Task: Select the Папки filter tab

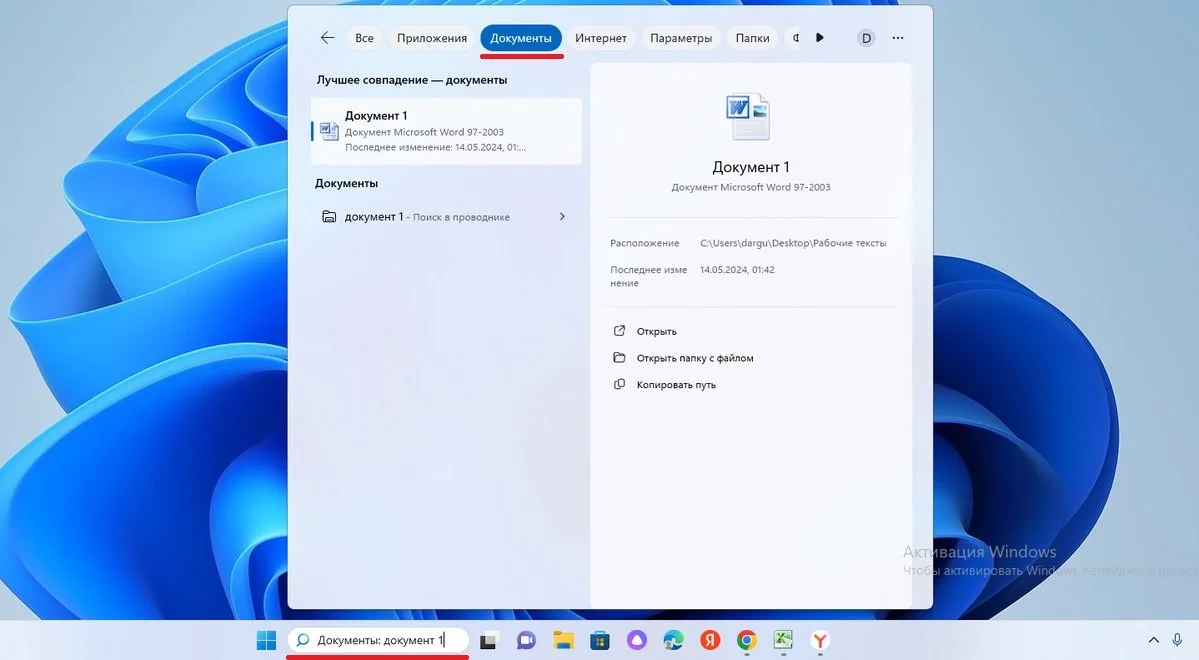Action: (x=752, y=37)
